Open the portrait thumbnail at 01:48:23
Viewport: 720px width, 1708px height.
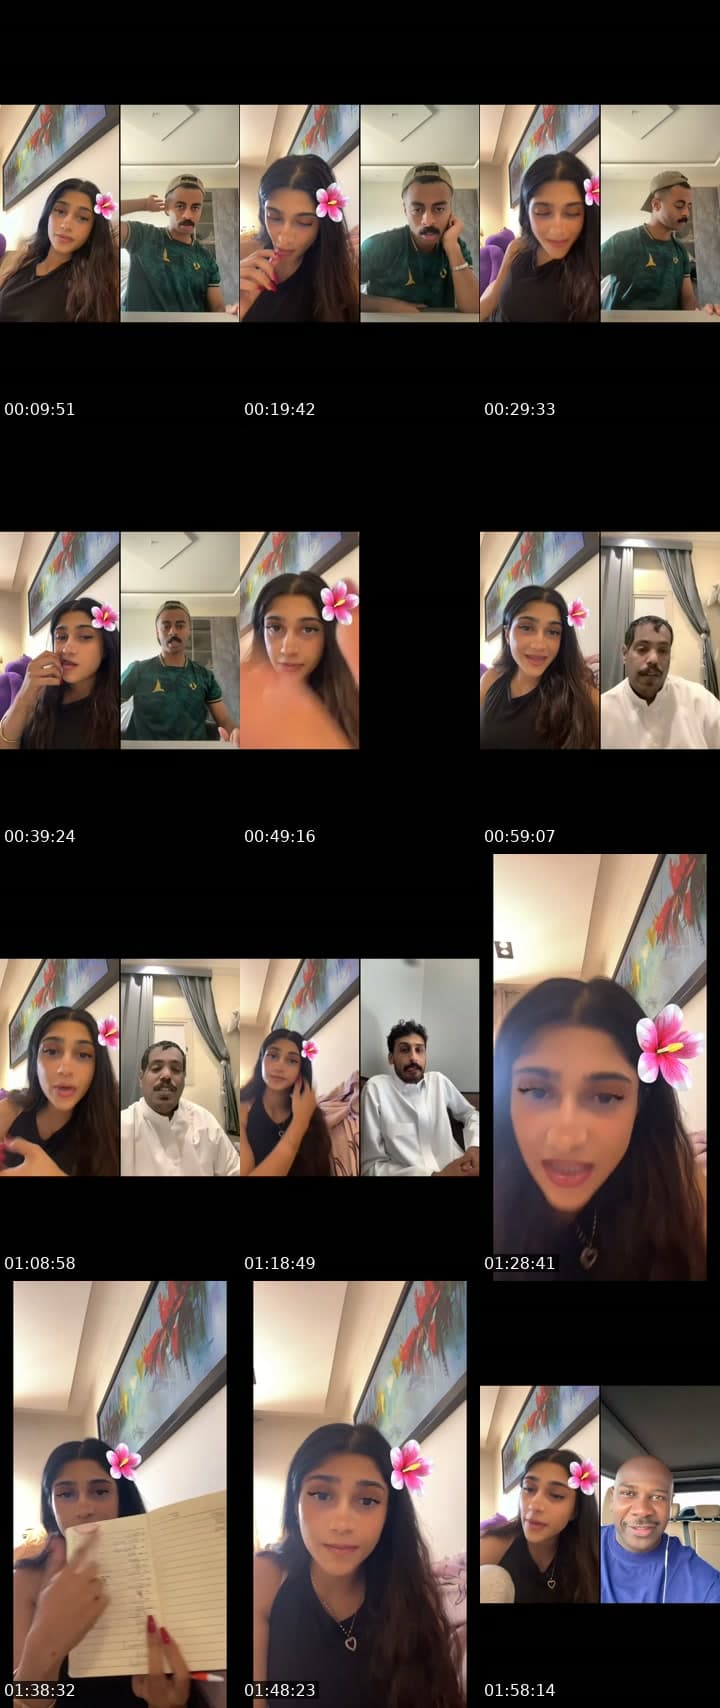point(360,1494)
